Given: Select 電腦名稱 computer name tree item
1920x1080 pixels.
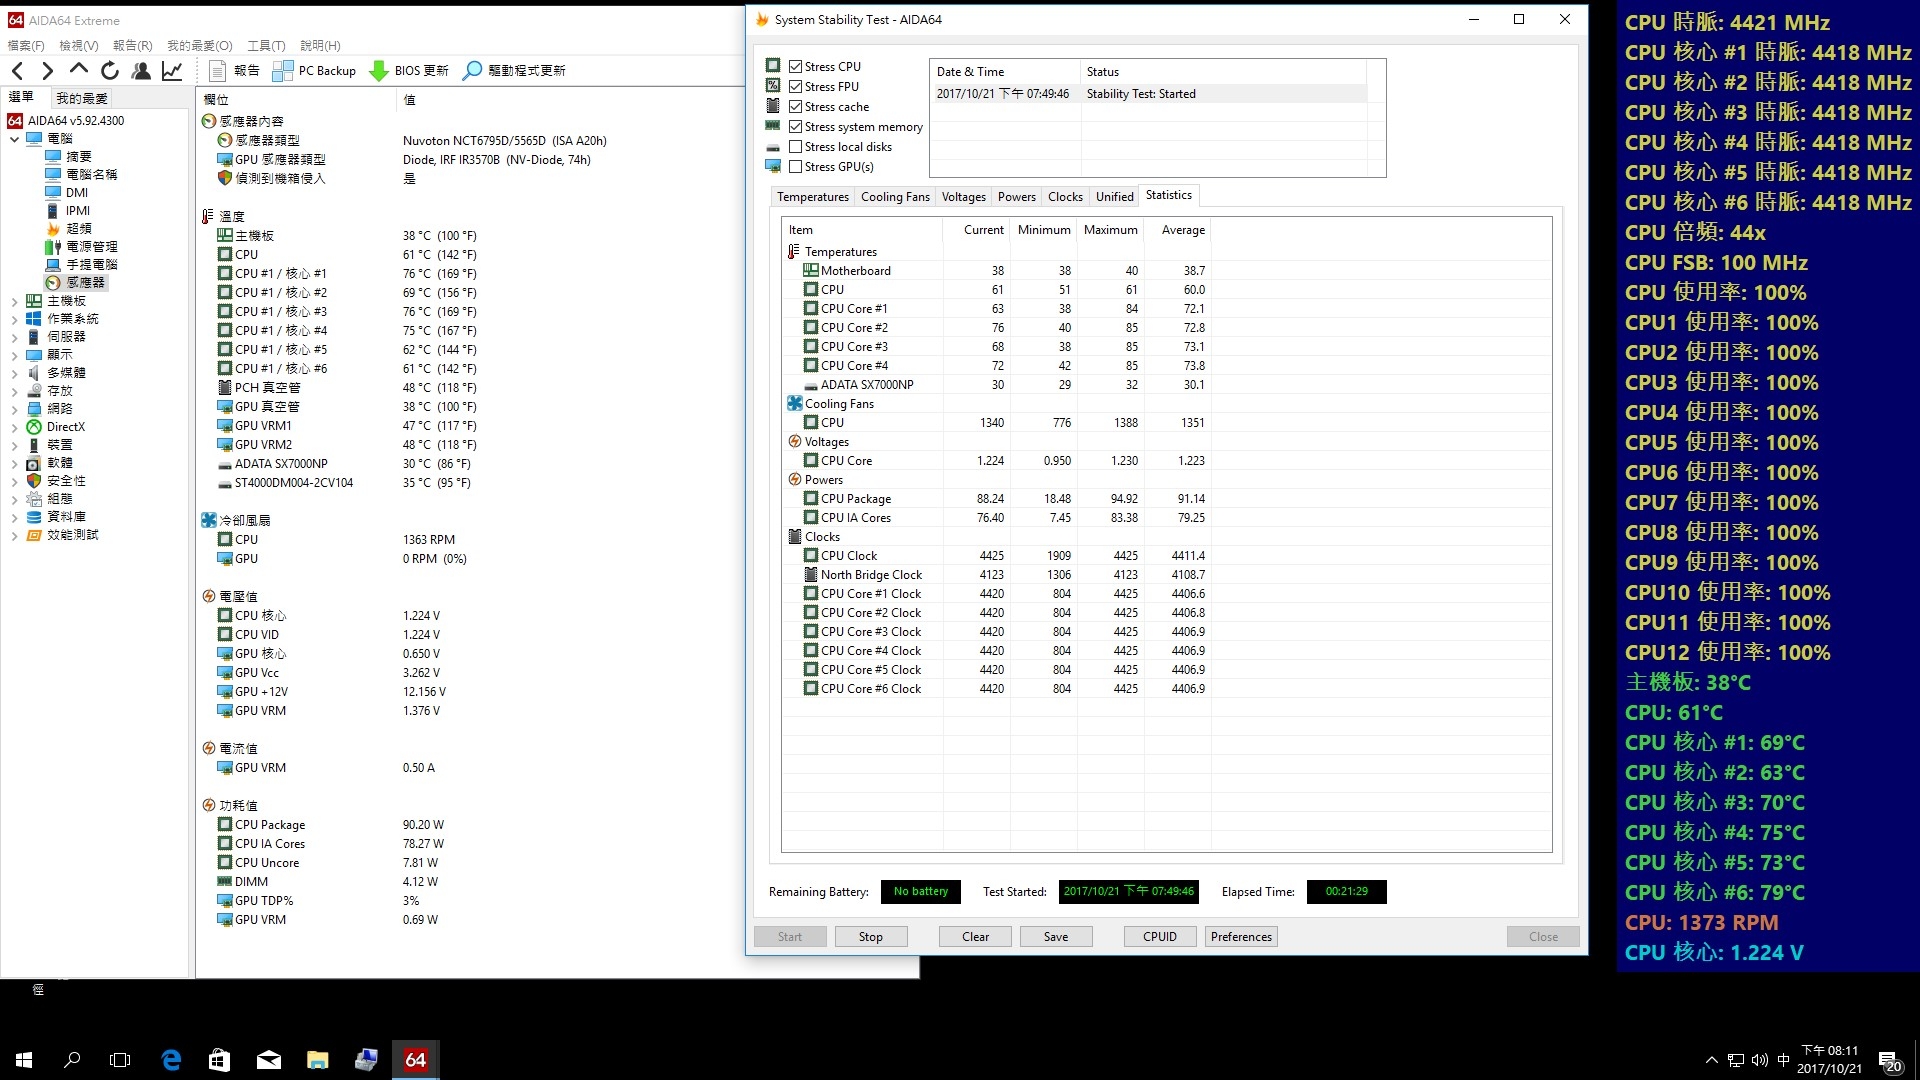Looking at the screenshot, I should pyautogui.click(x=82, y=174).
